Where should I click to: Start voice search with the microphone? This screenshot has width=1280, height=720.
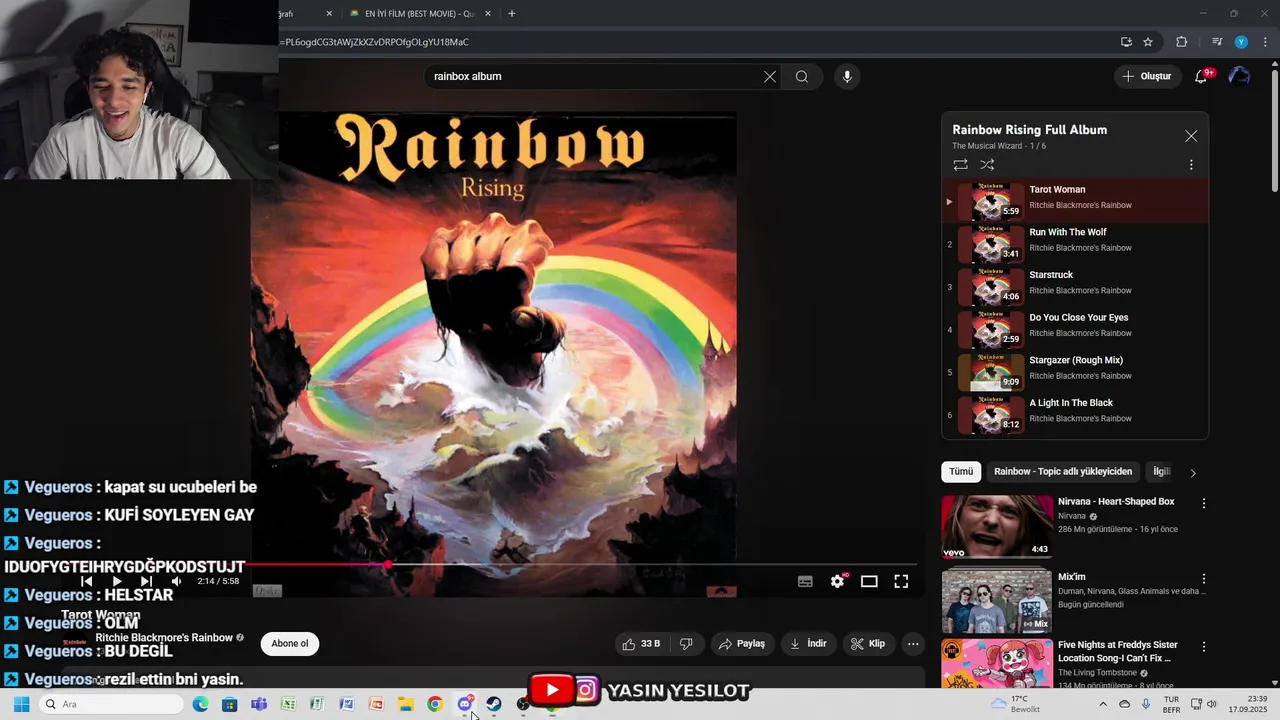847,77
